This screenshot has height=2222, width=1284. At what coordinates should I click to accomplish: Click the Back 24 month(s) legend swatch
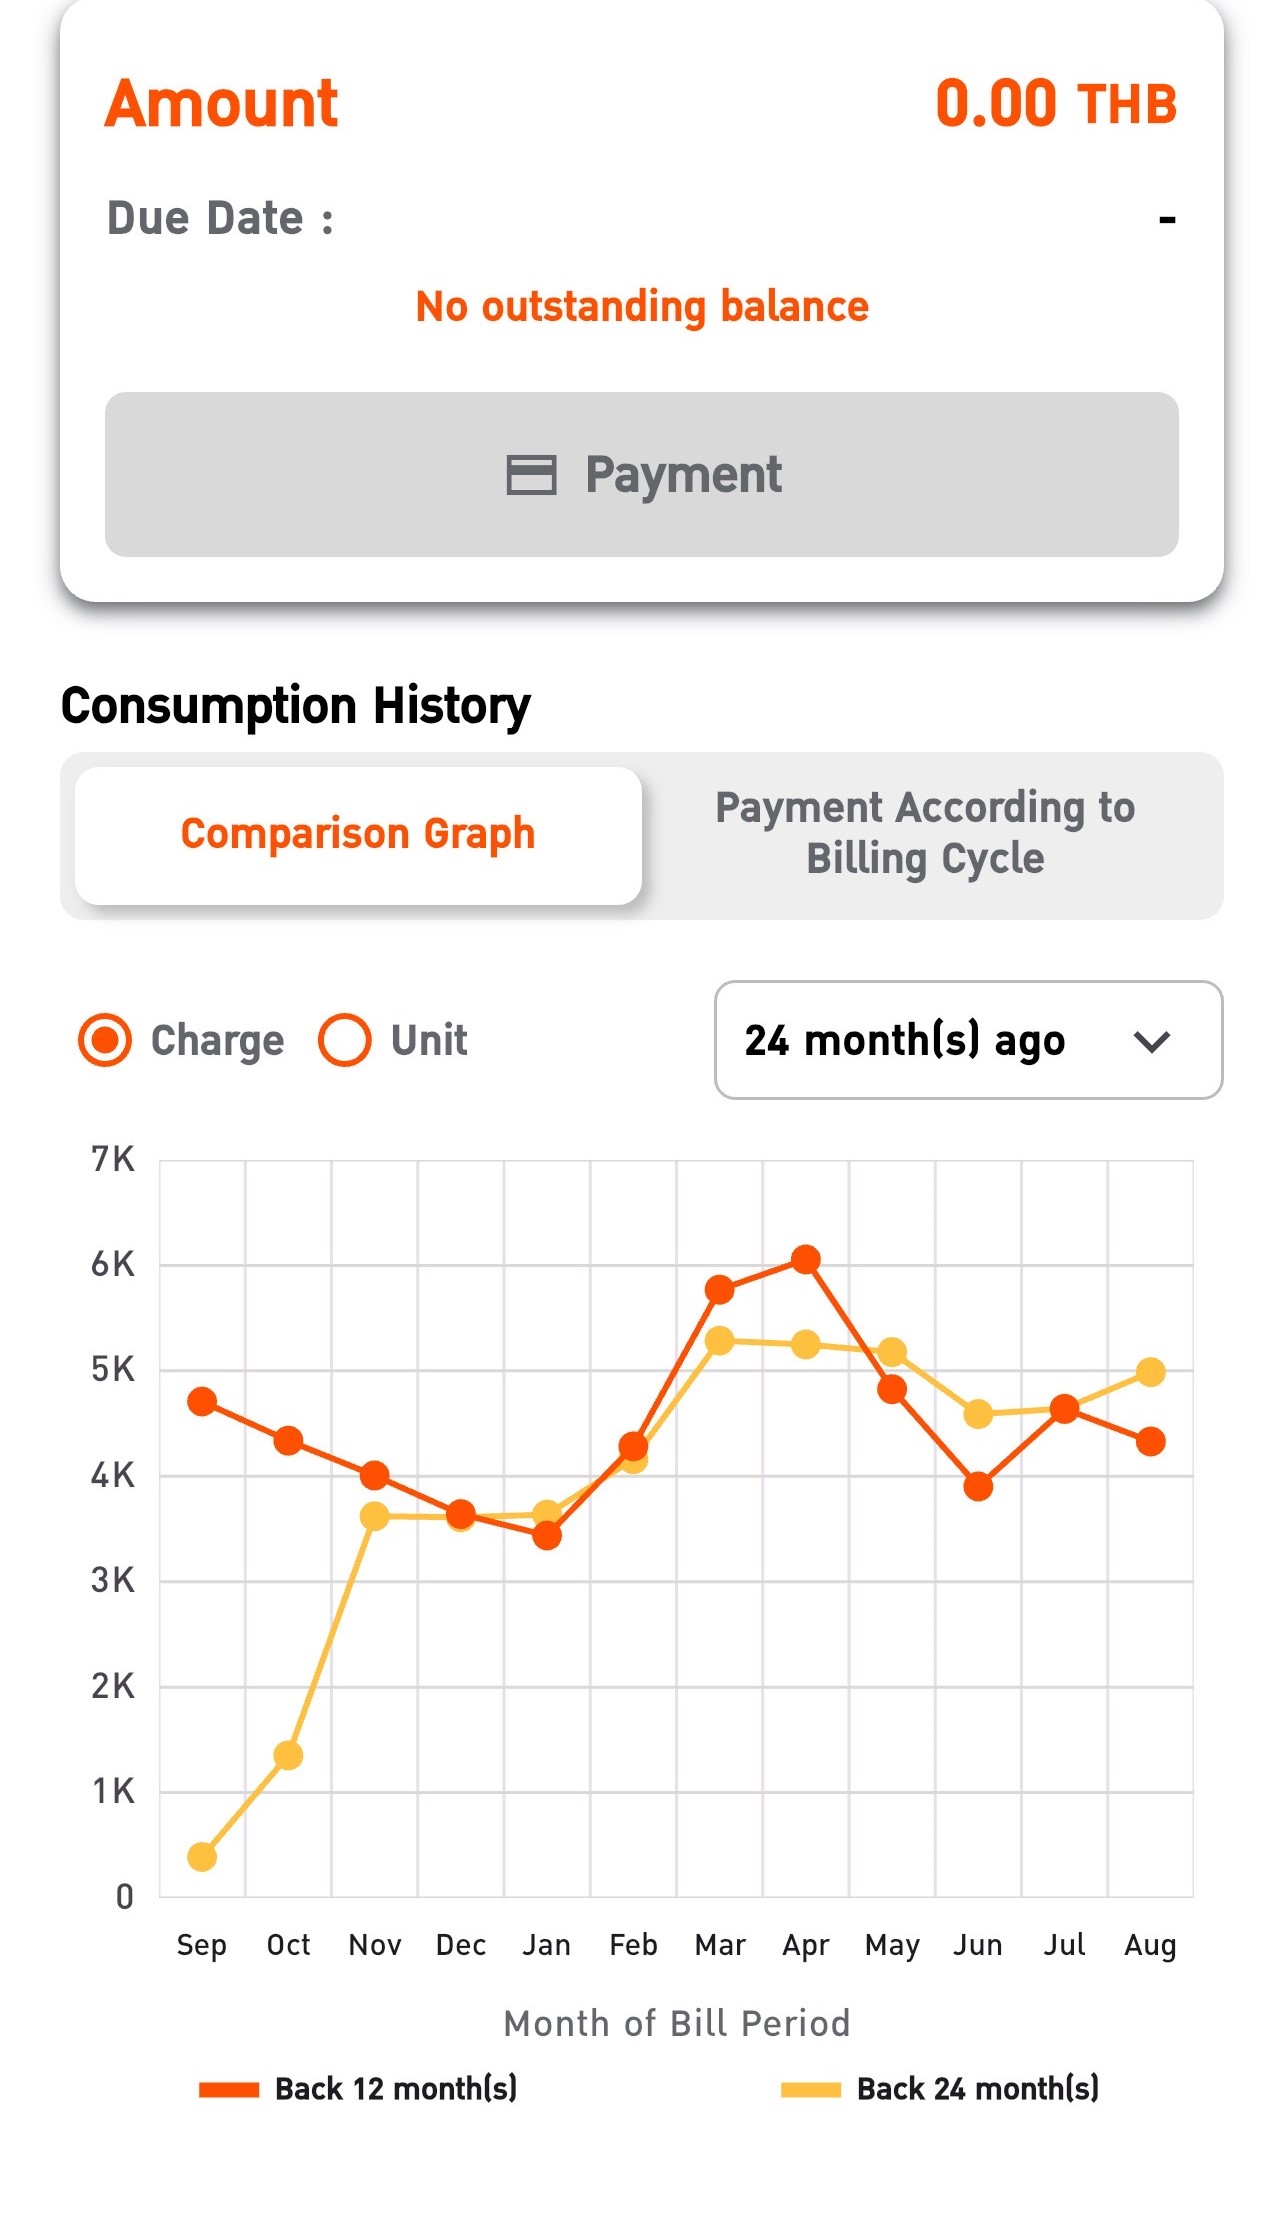[810, 2089]
